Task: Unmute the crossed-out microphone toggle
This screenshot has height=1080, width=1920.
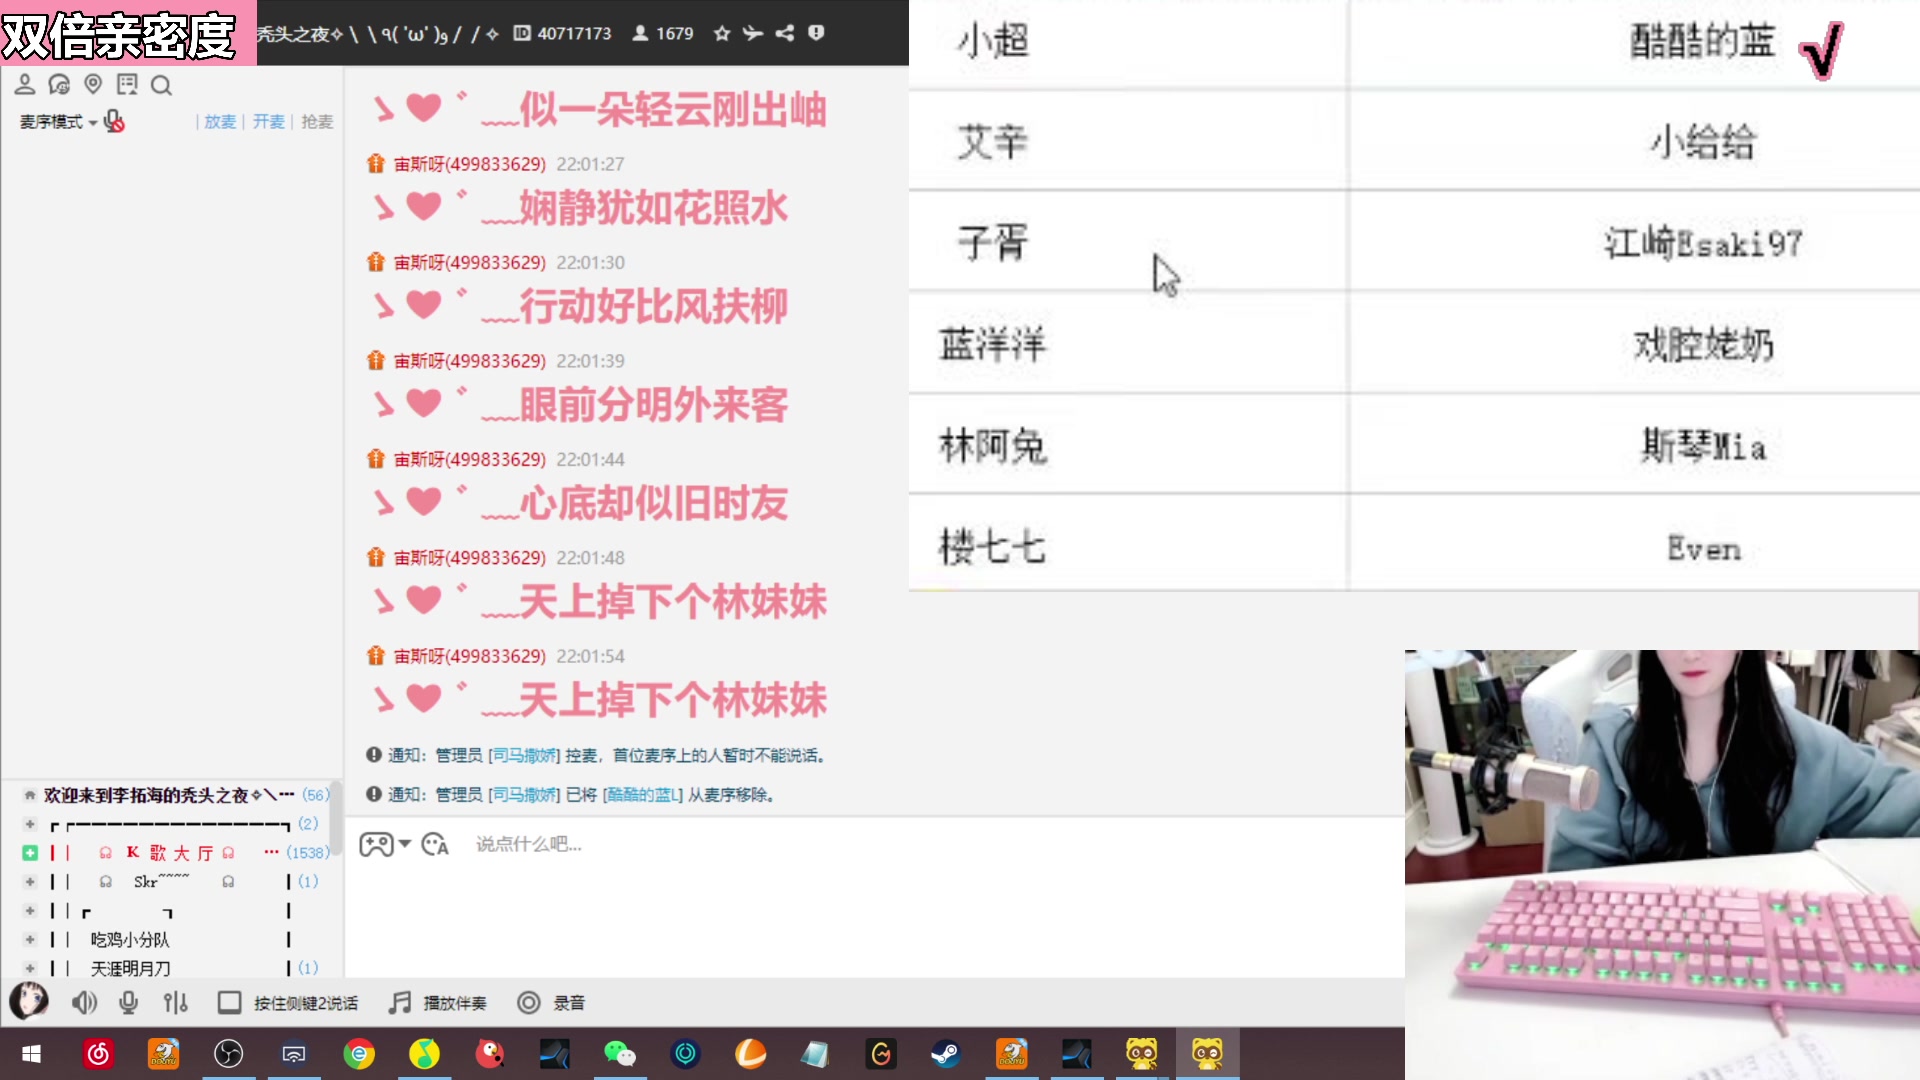Action: point(114,122)
